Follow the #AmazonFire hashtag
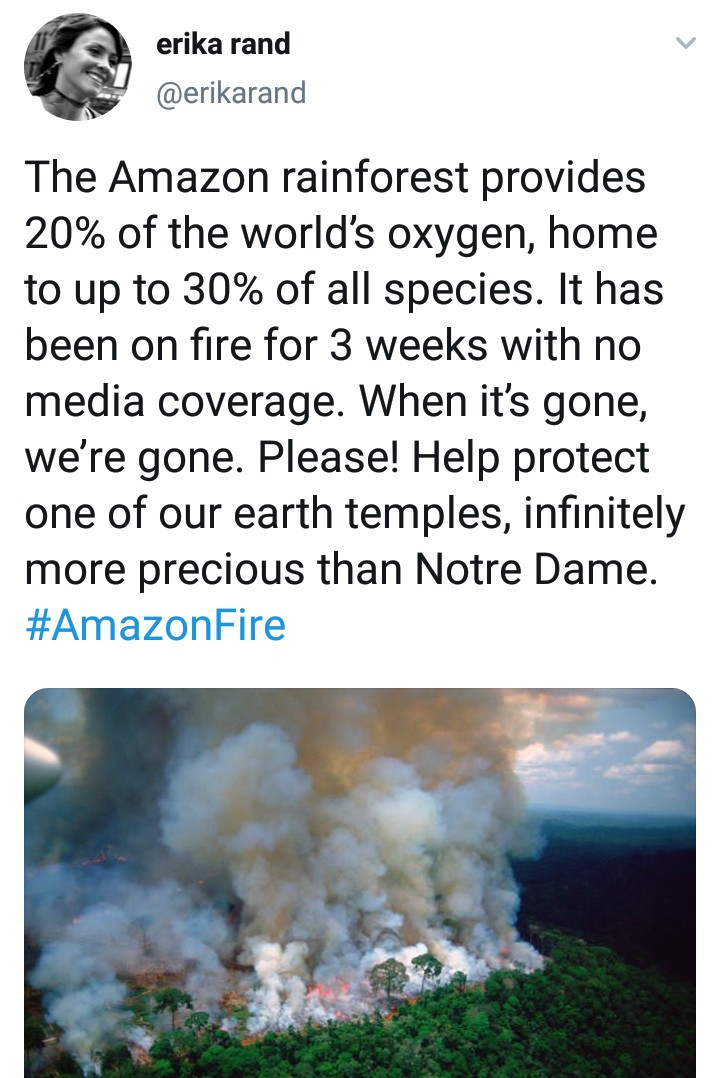 pyautogui.click(x=154, y=625)
